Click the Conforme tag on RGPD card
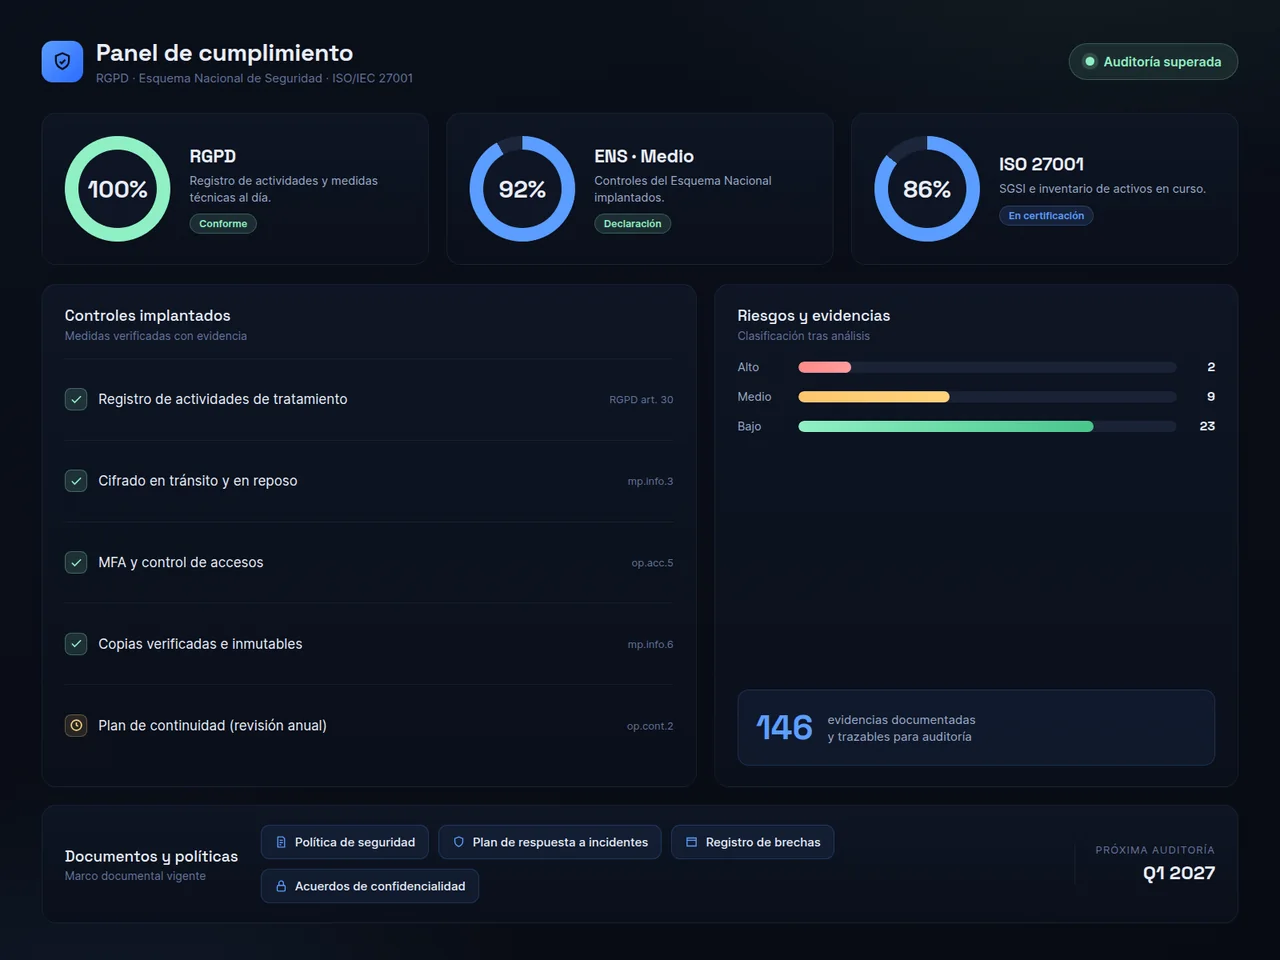1280x960 pixels. (223, 224)
